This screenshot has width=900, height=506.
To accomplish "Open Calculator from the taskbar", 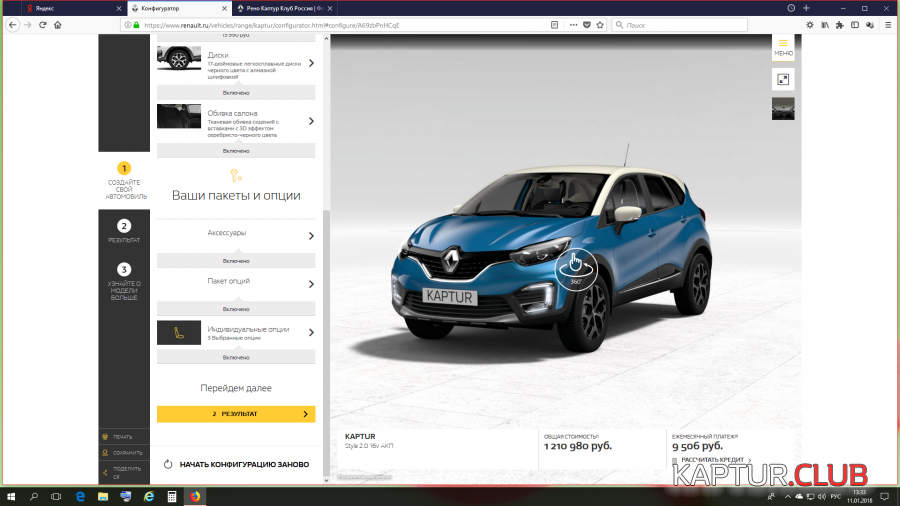I will click(x=172, y=496).
